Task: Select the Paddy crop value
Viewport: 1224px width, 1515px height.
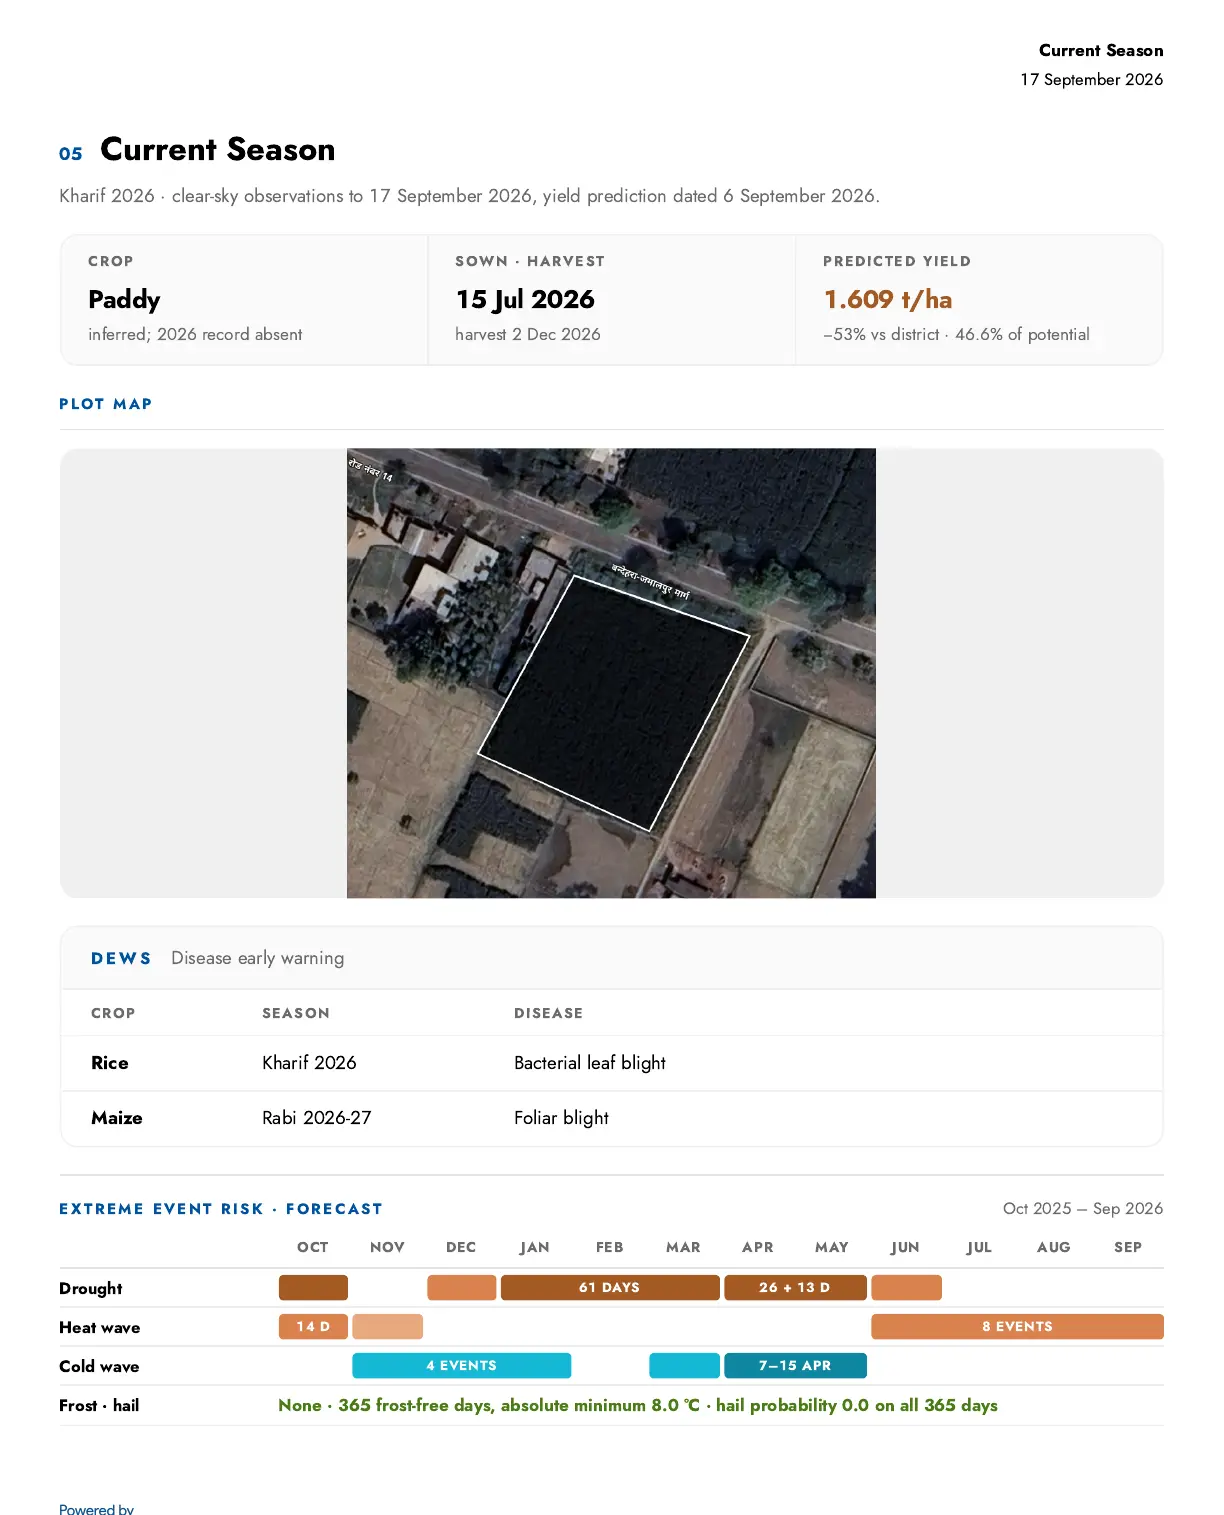Action: [124, 299]
